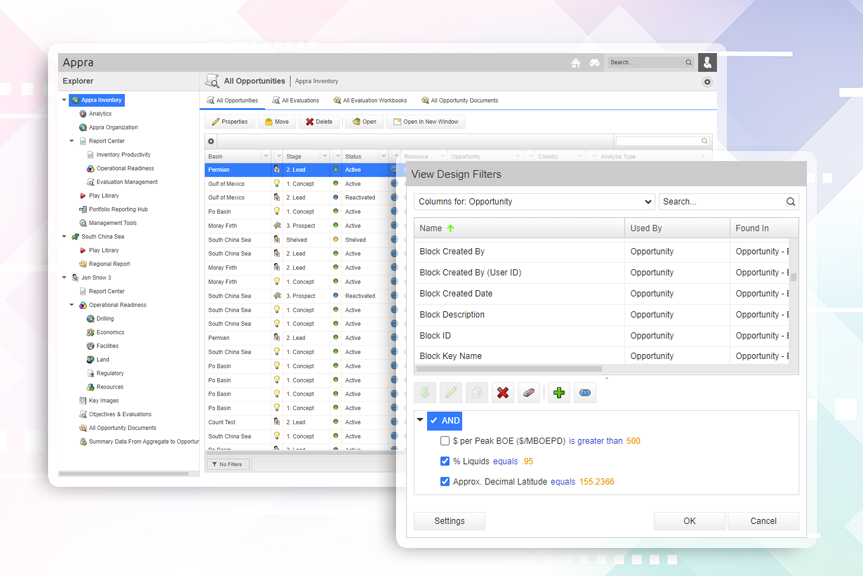This screenshot has height=576, width=863.
Task: Open the All Opportunity Documents tab
Action: coord(460,101)
